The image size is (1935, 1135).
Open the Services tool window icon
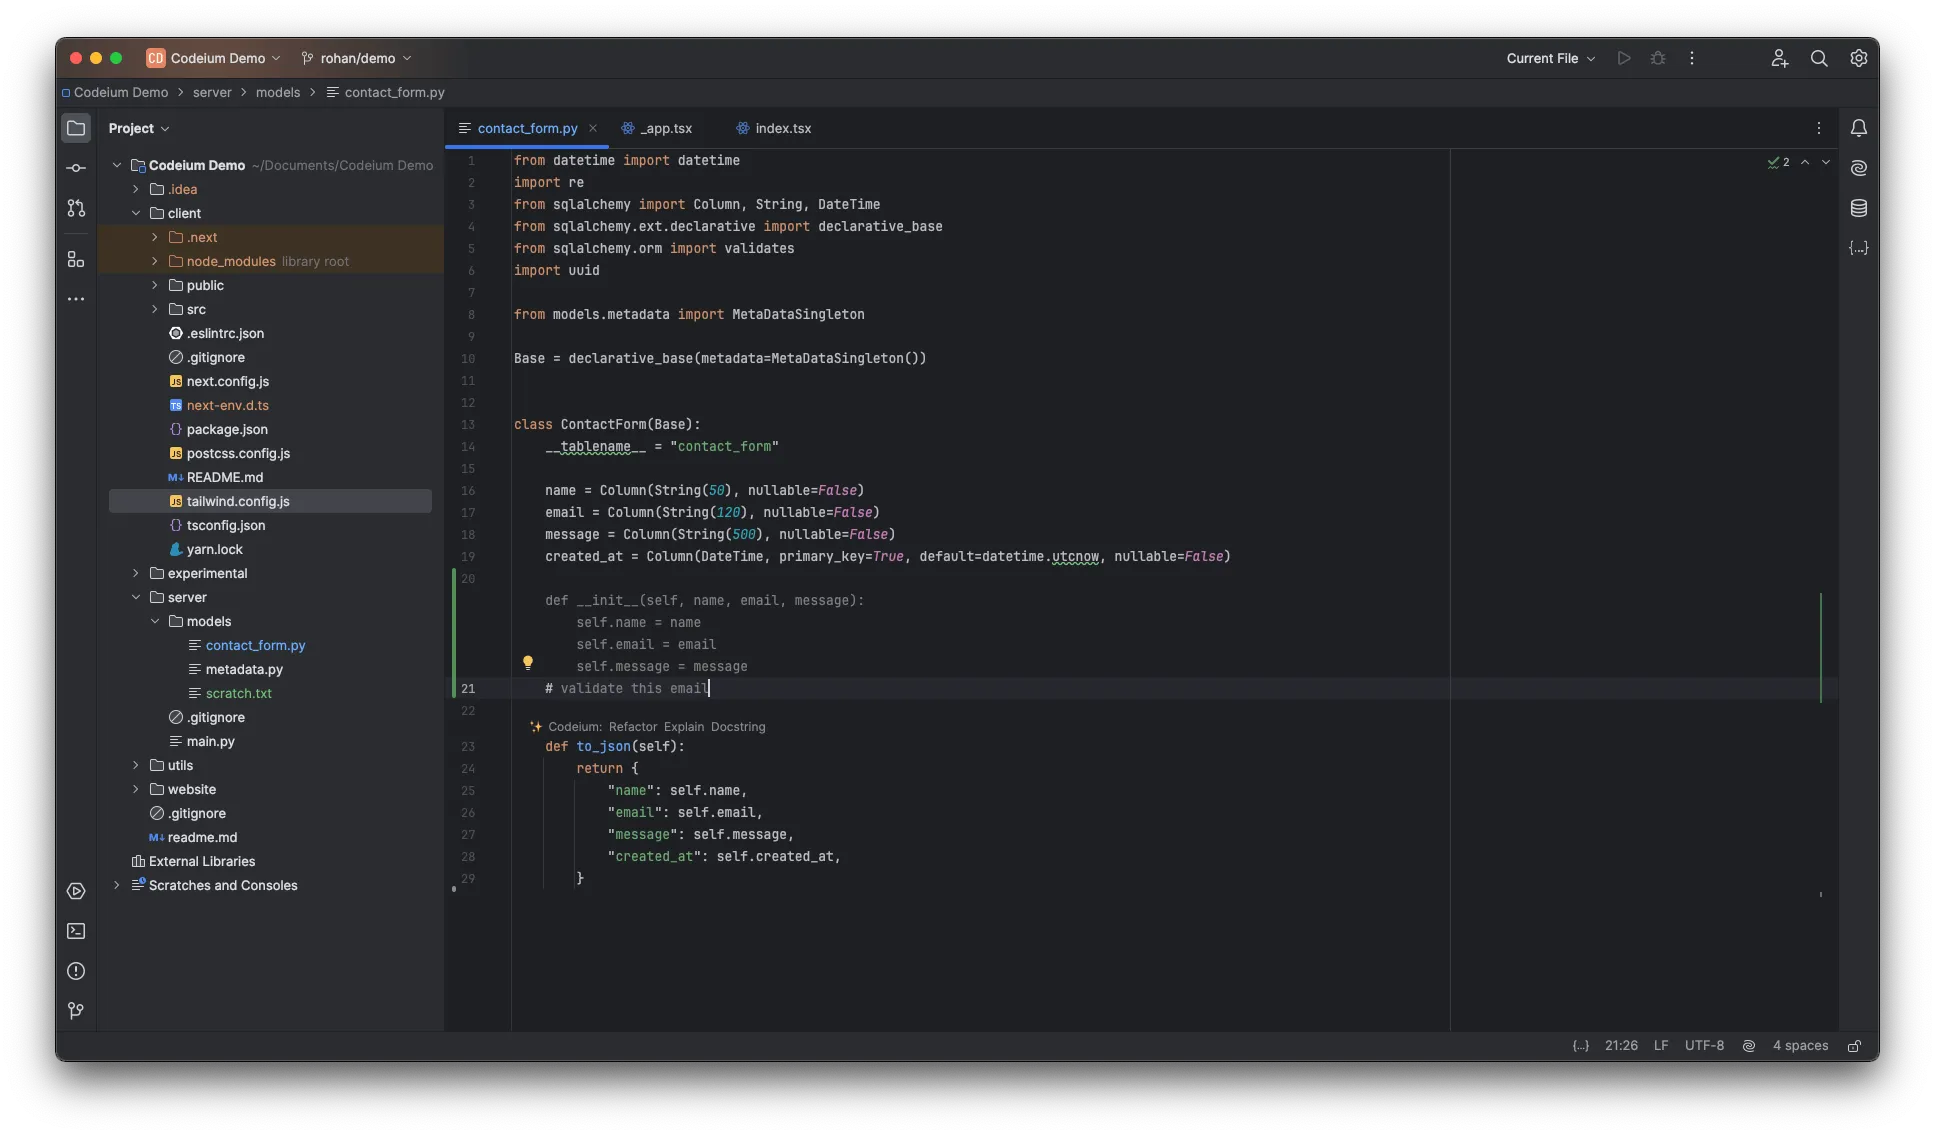click(76, 891)
